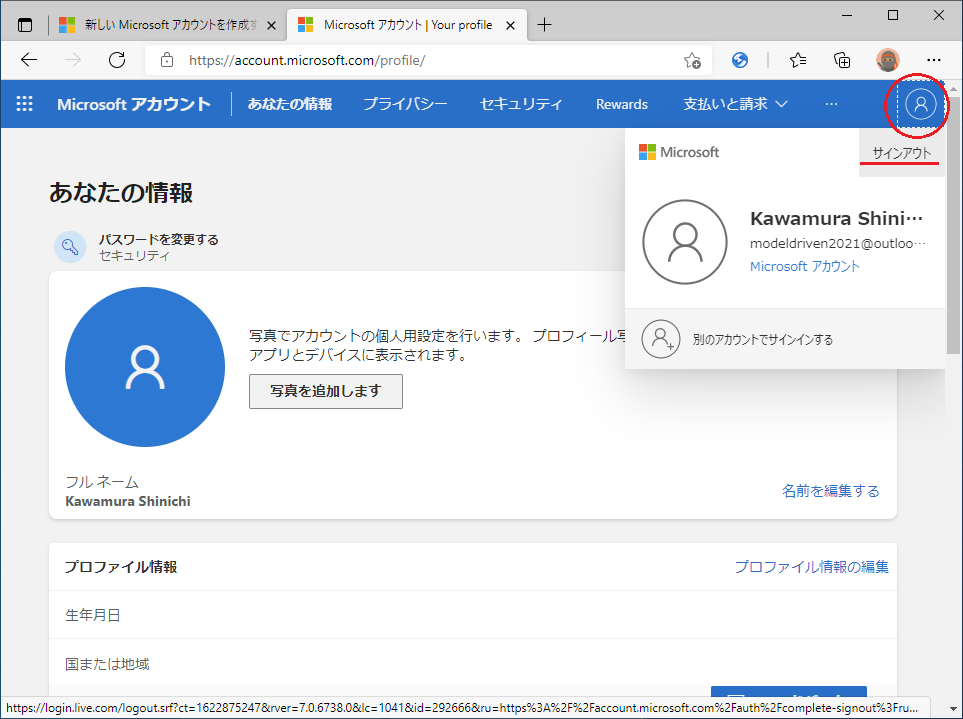963x719 pixels.
Task: Sign out using サインアウト
Action: (x=902, y=153)
